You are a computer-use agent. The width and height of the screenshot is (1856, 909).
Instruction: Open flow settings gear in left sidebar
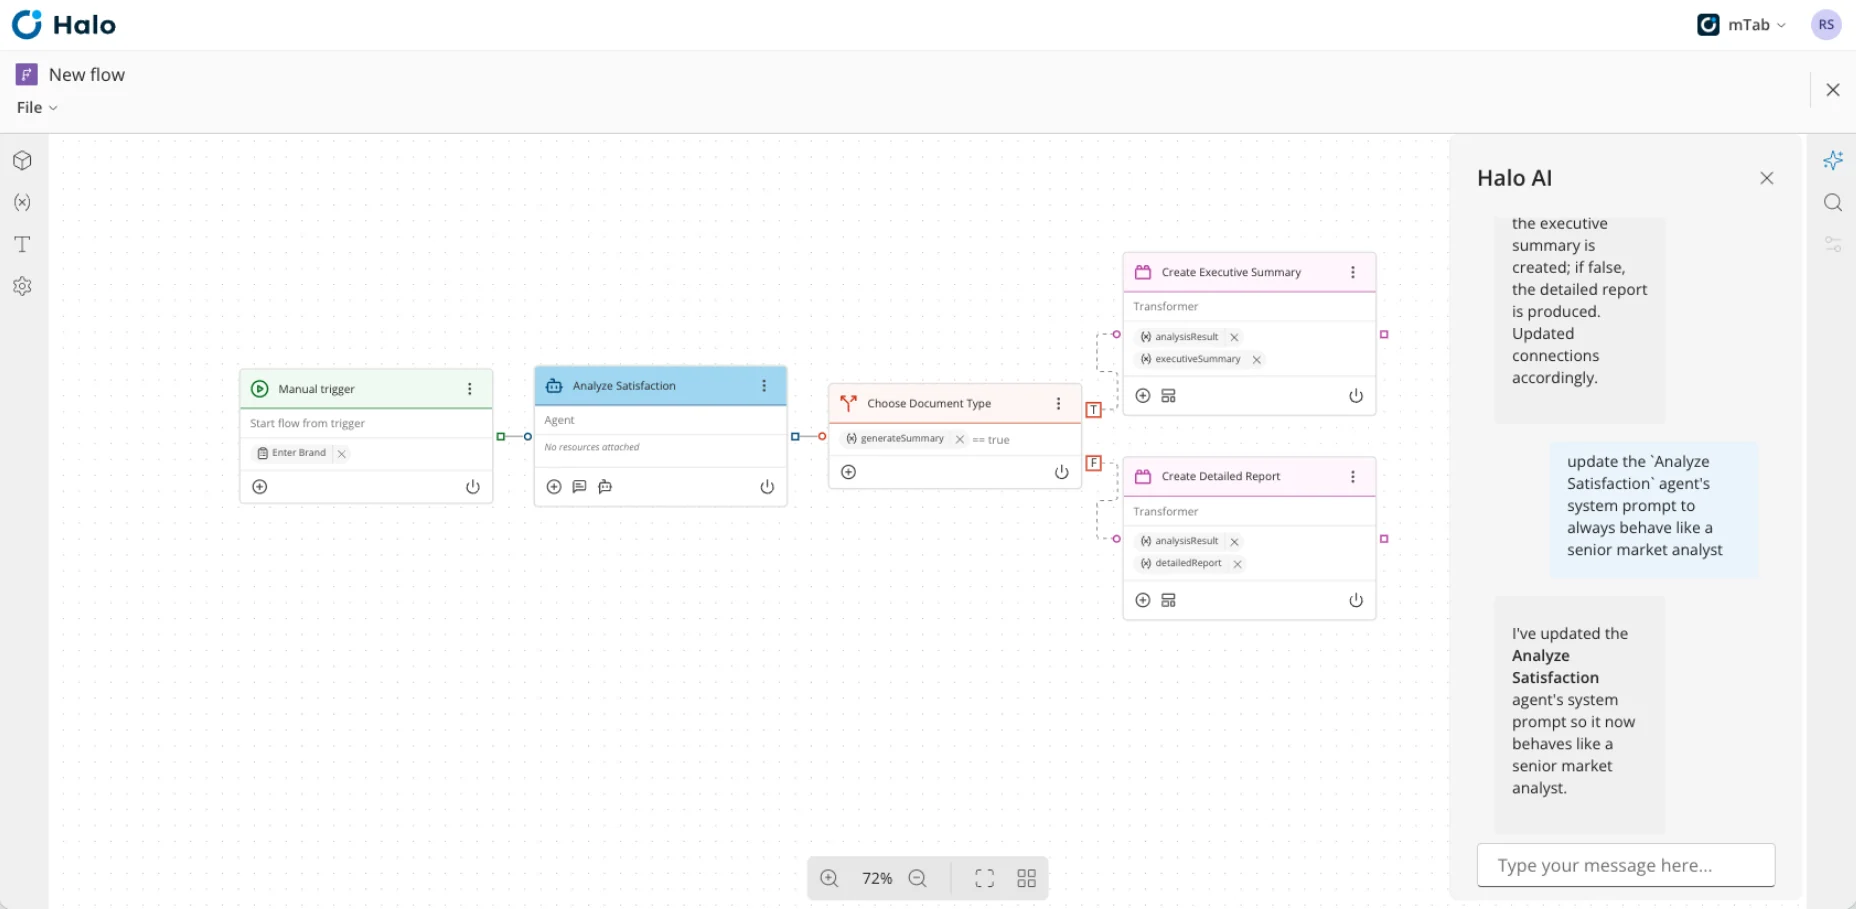pyautogui.click(x=22, y=286)
